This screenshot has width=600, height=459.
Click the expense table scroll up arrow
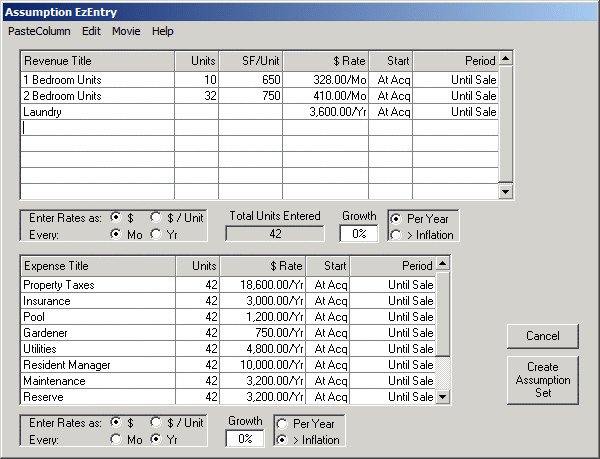443,264
